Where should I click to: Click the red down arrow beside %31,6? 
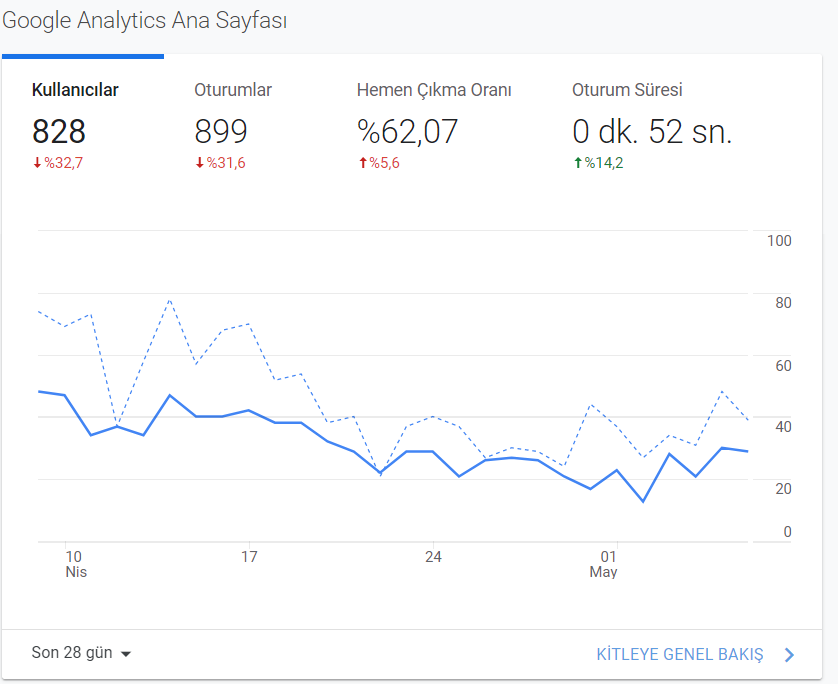pyautogui.click(x=199, y=163)
